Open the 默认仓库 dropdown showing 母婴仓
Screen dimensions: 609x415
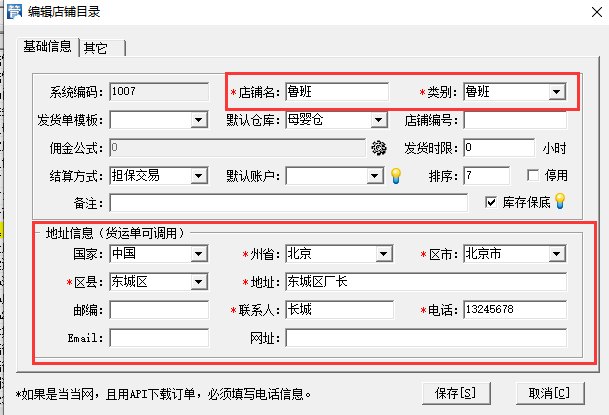click(x=378, y=121)
